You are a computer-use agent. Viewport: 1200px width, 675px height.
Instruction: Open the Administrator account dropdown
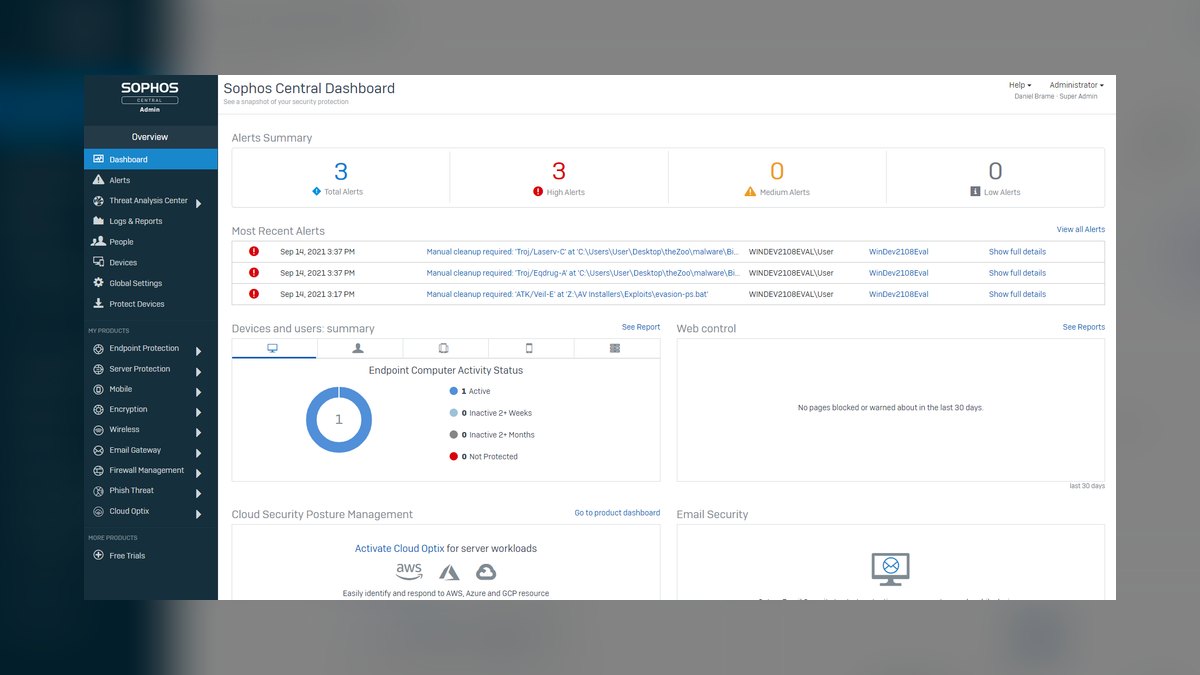point(1076,85)
